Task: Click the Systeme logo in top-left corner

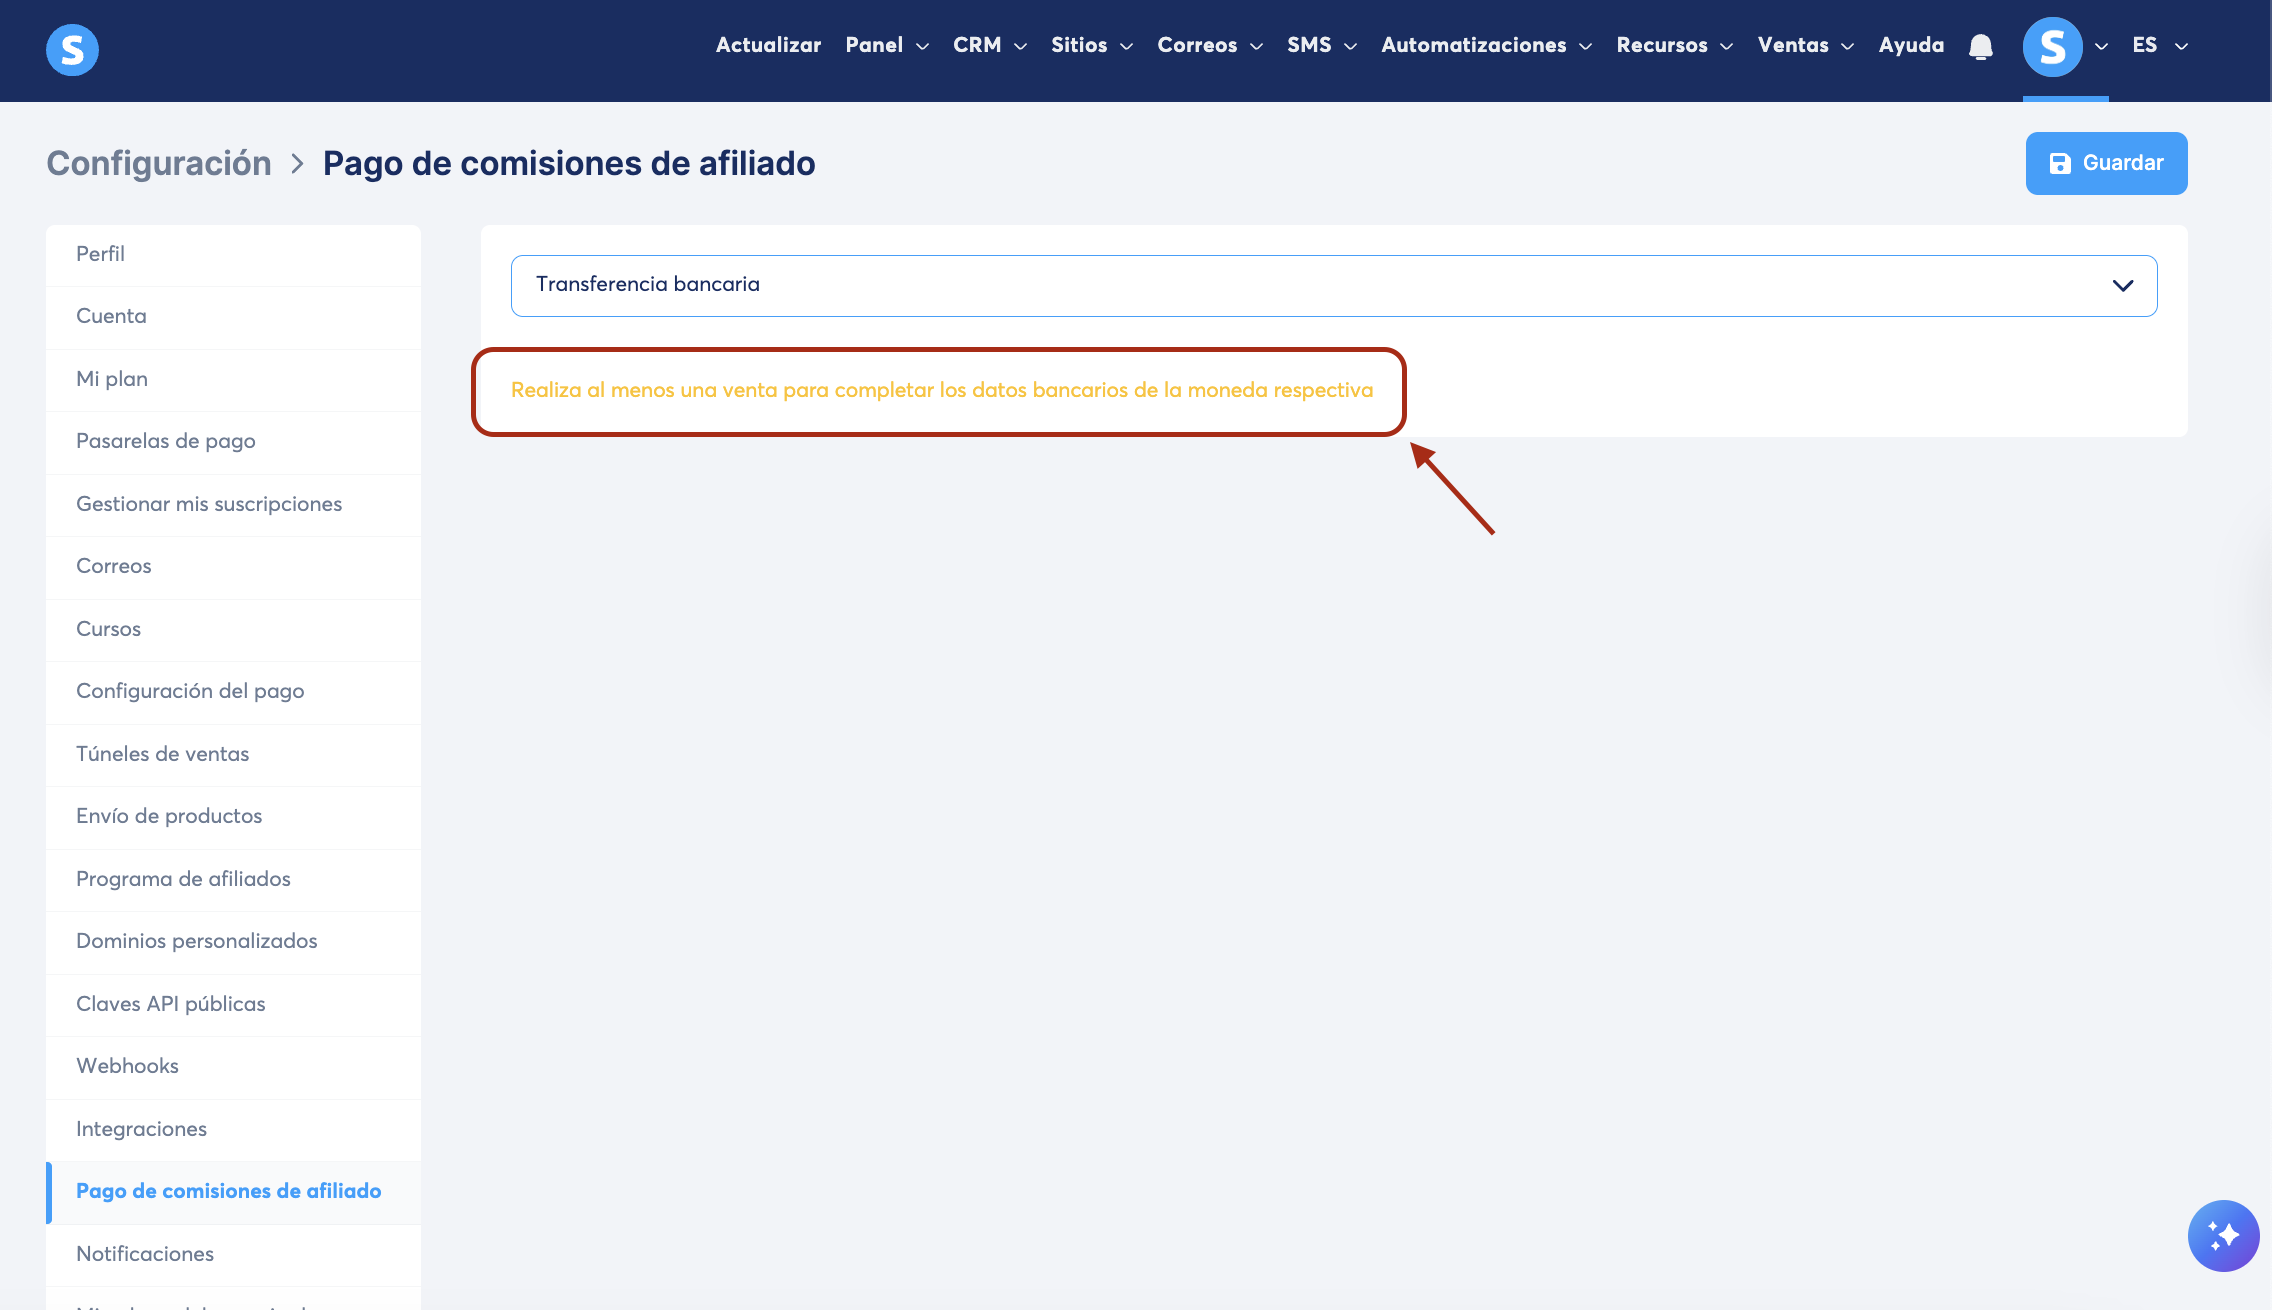Action: pyautogui.click(x=72, y=49)
